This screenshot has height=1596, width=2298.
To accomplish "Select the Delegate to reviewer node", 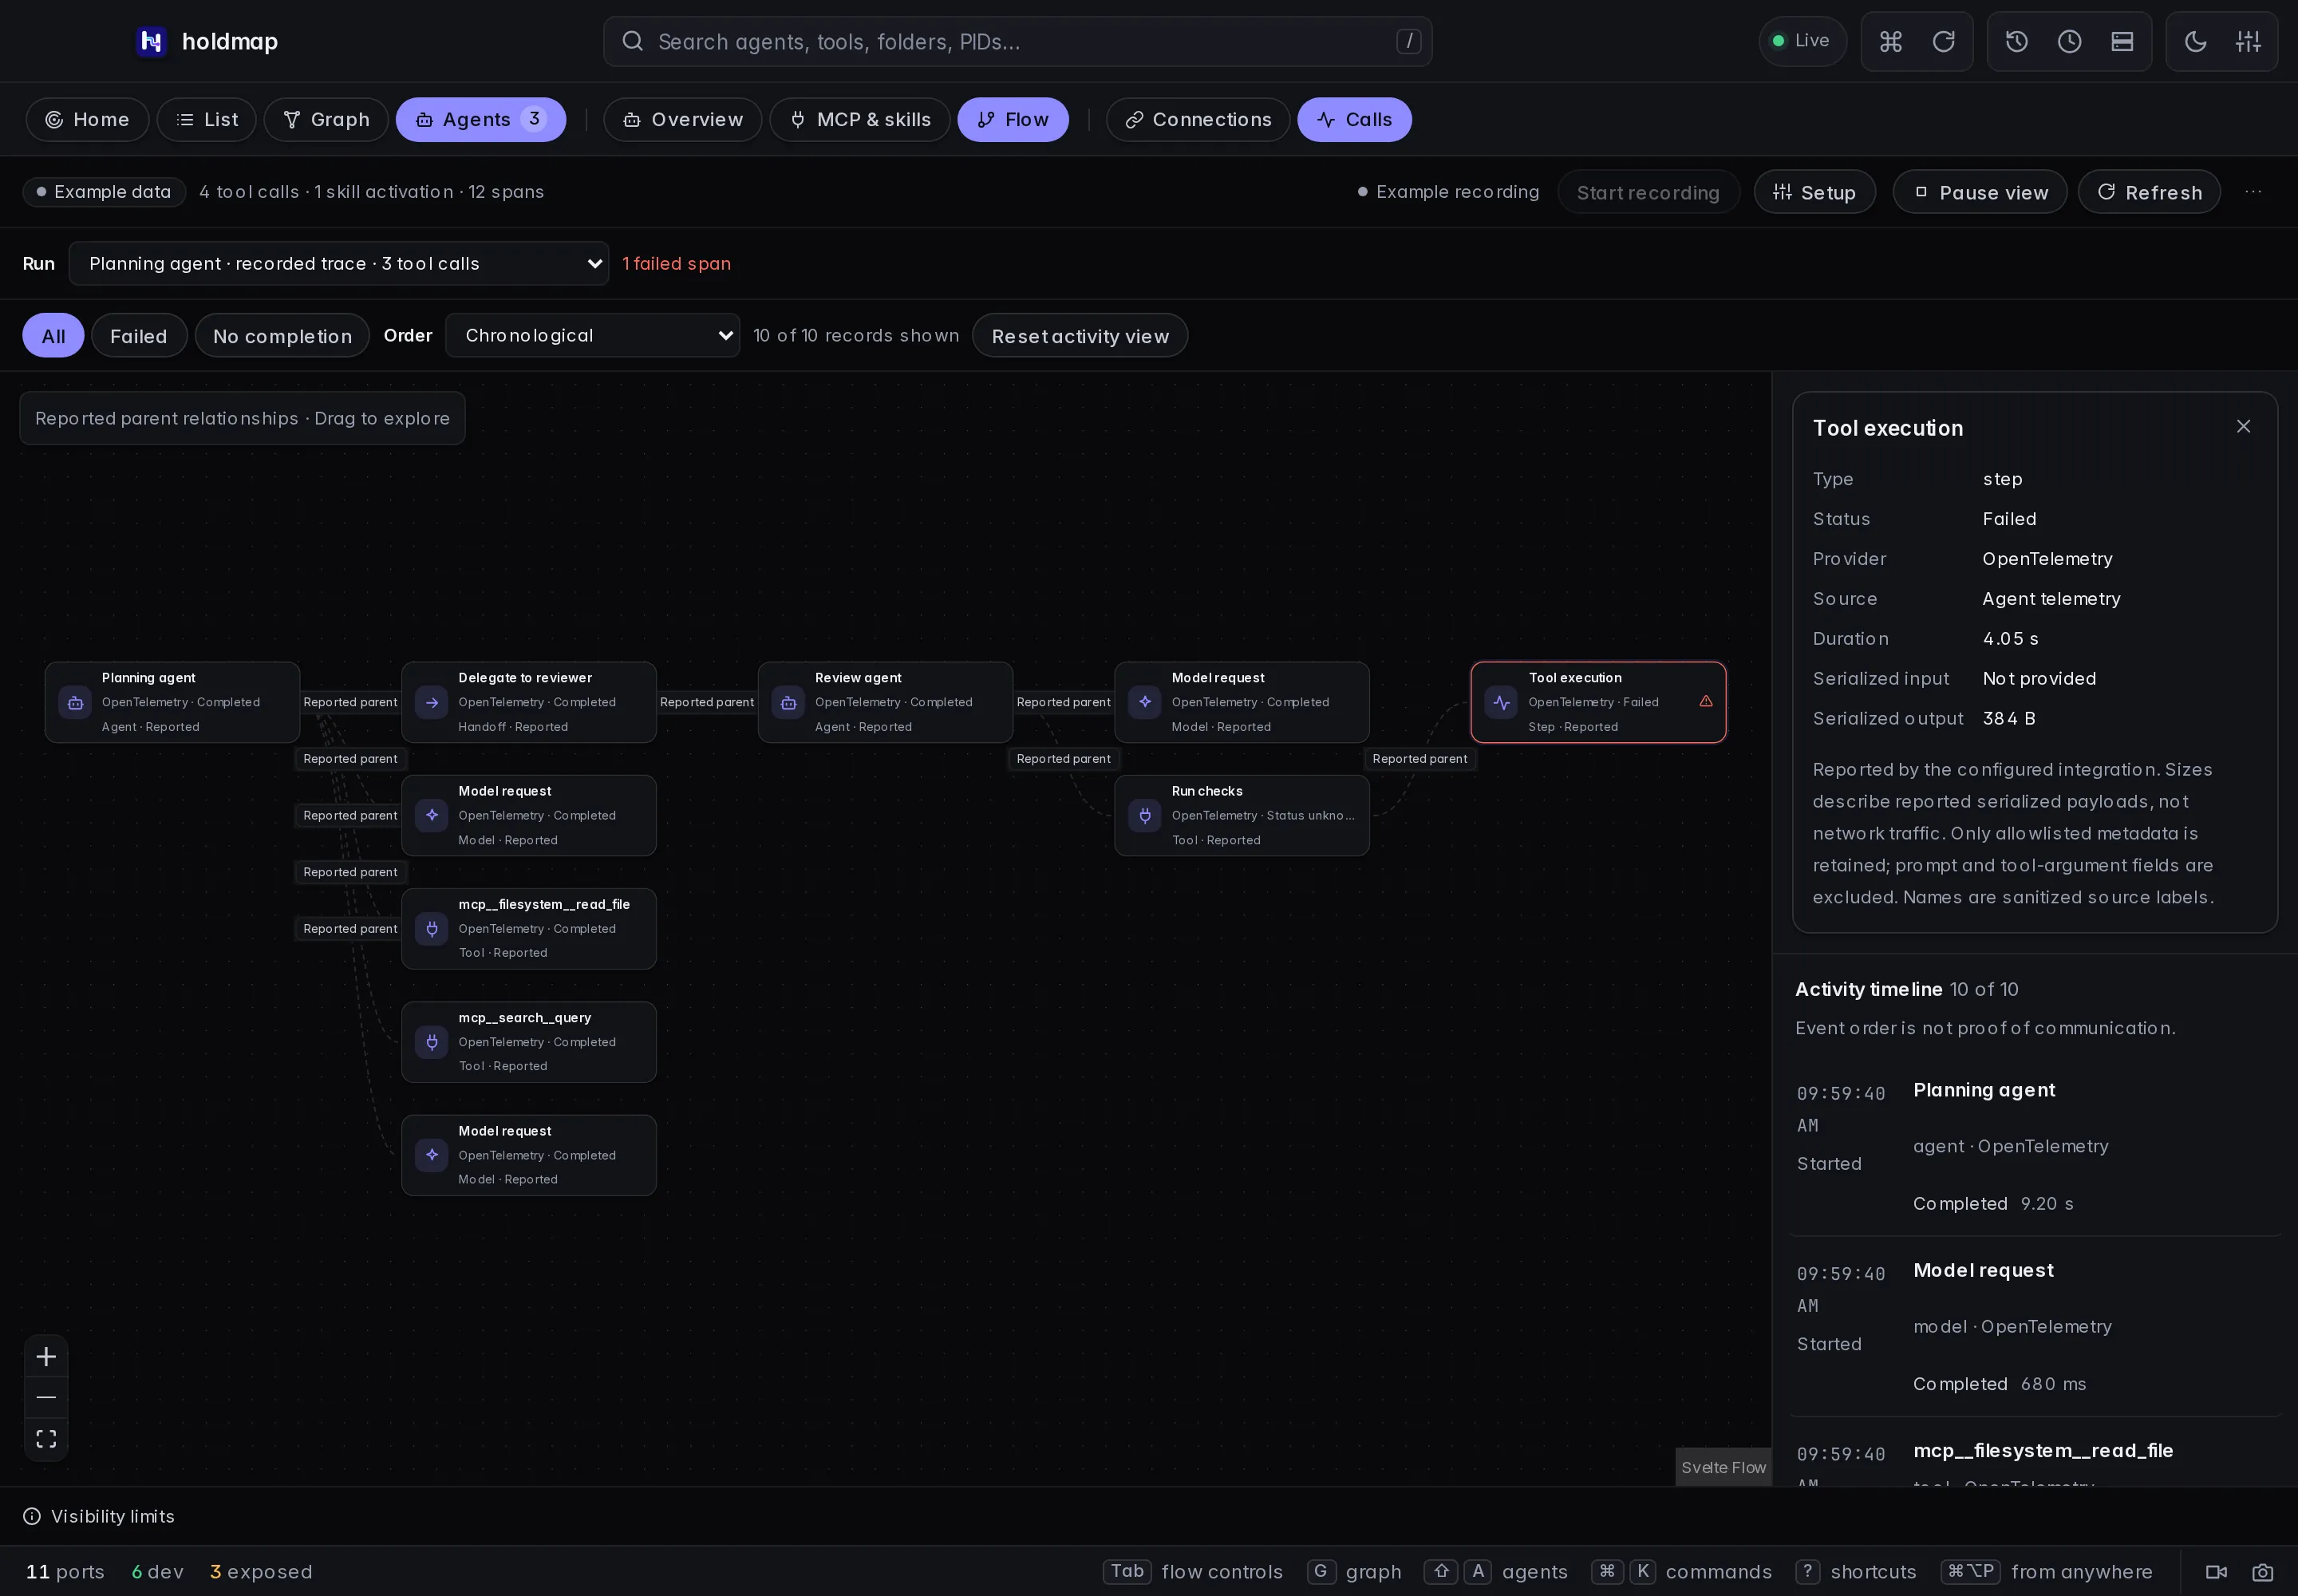I will 528,702.
